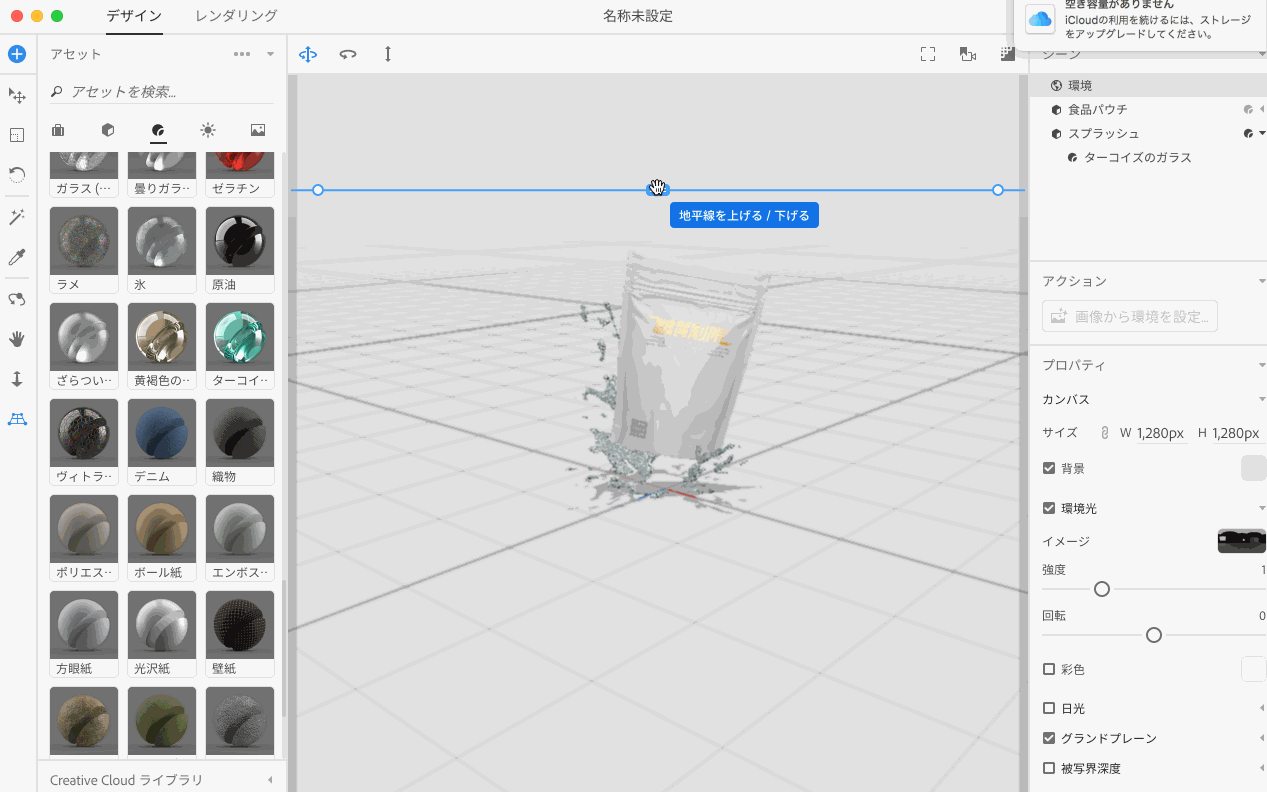Click the frame all view icon
The width and height of the screenshot is (1267, 792).
(927, 55)
